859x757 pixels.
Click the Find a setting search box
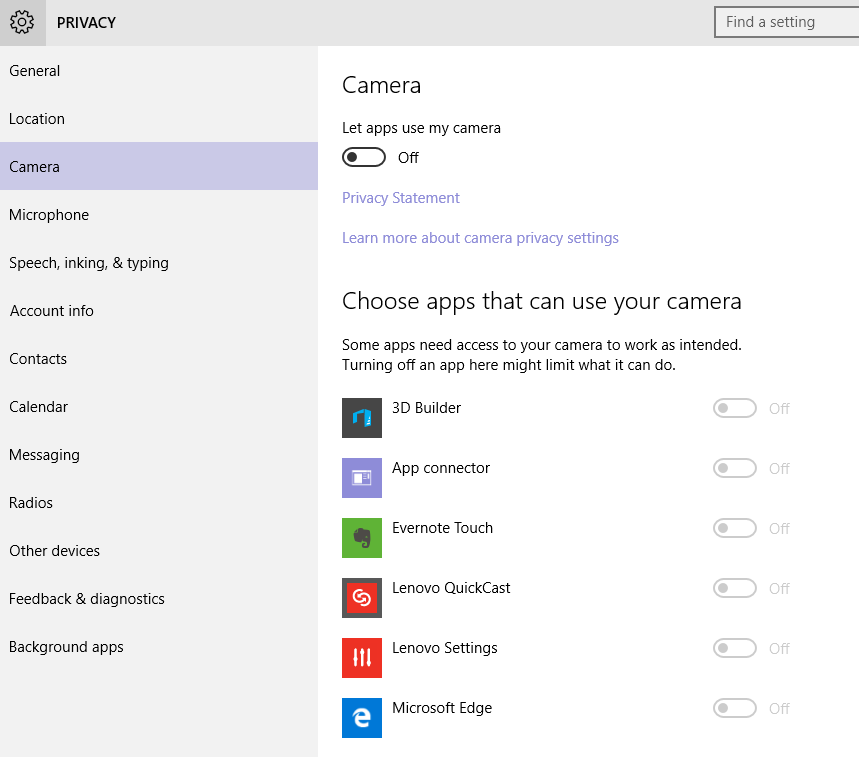click(787, 22)
